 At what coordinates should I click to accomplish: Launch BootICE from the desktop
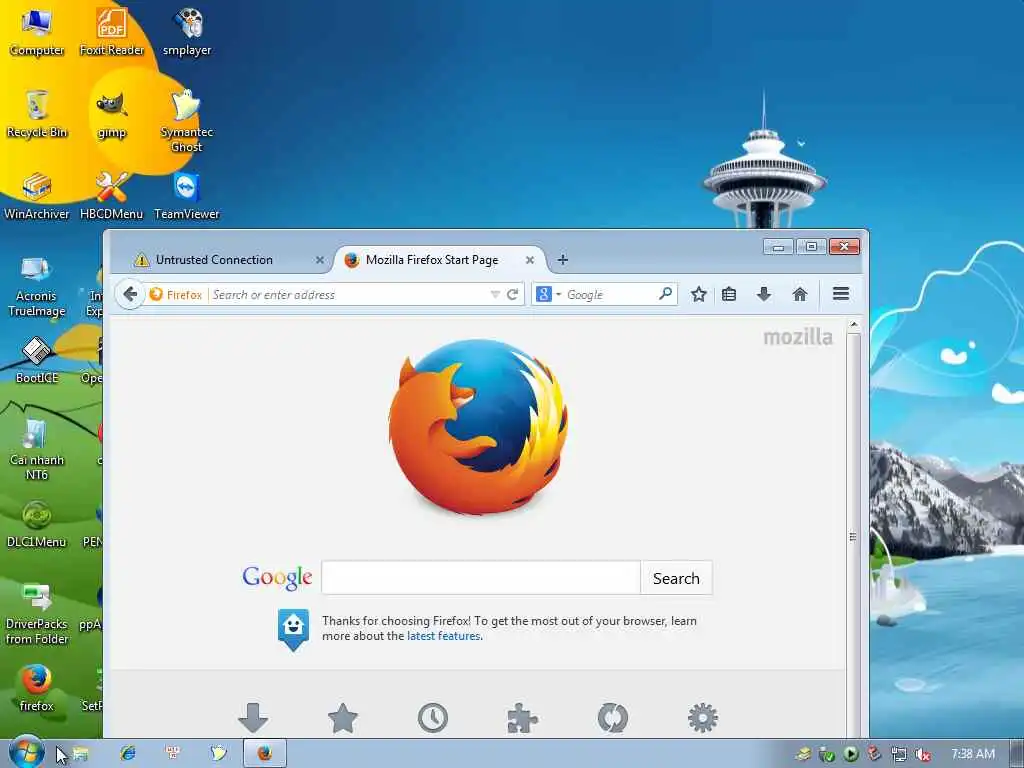point(37,360)
